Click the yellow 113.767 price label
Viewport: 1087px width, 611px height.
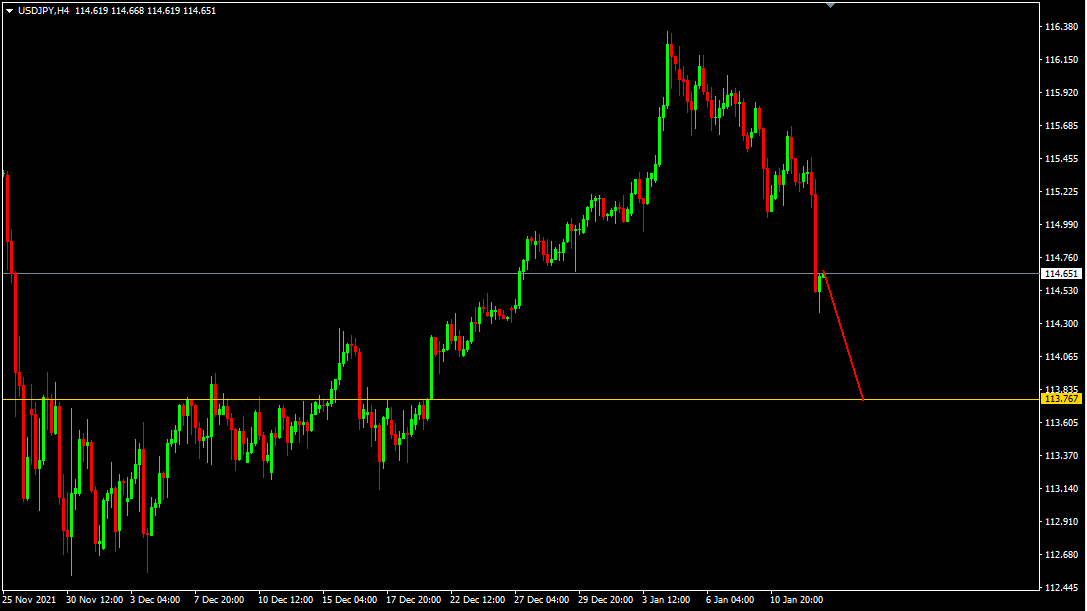click(1061, 399)
